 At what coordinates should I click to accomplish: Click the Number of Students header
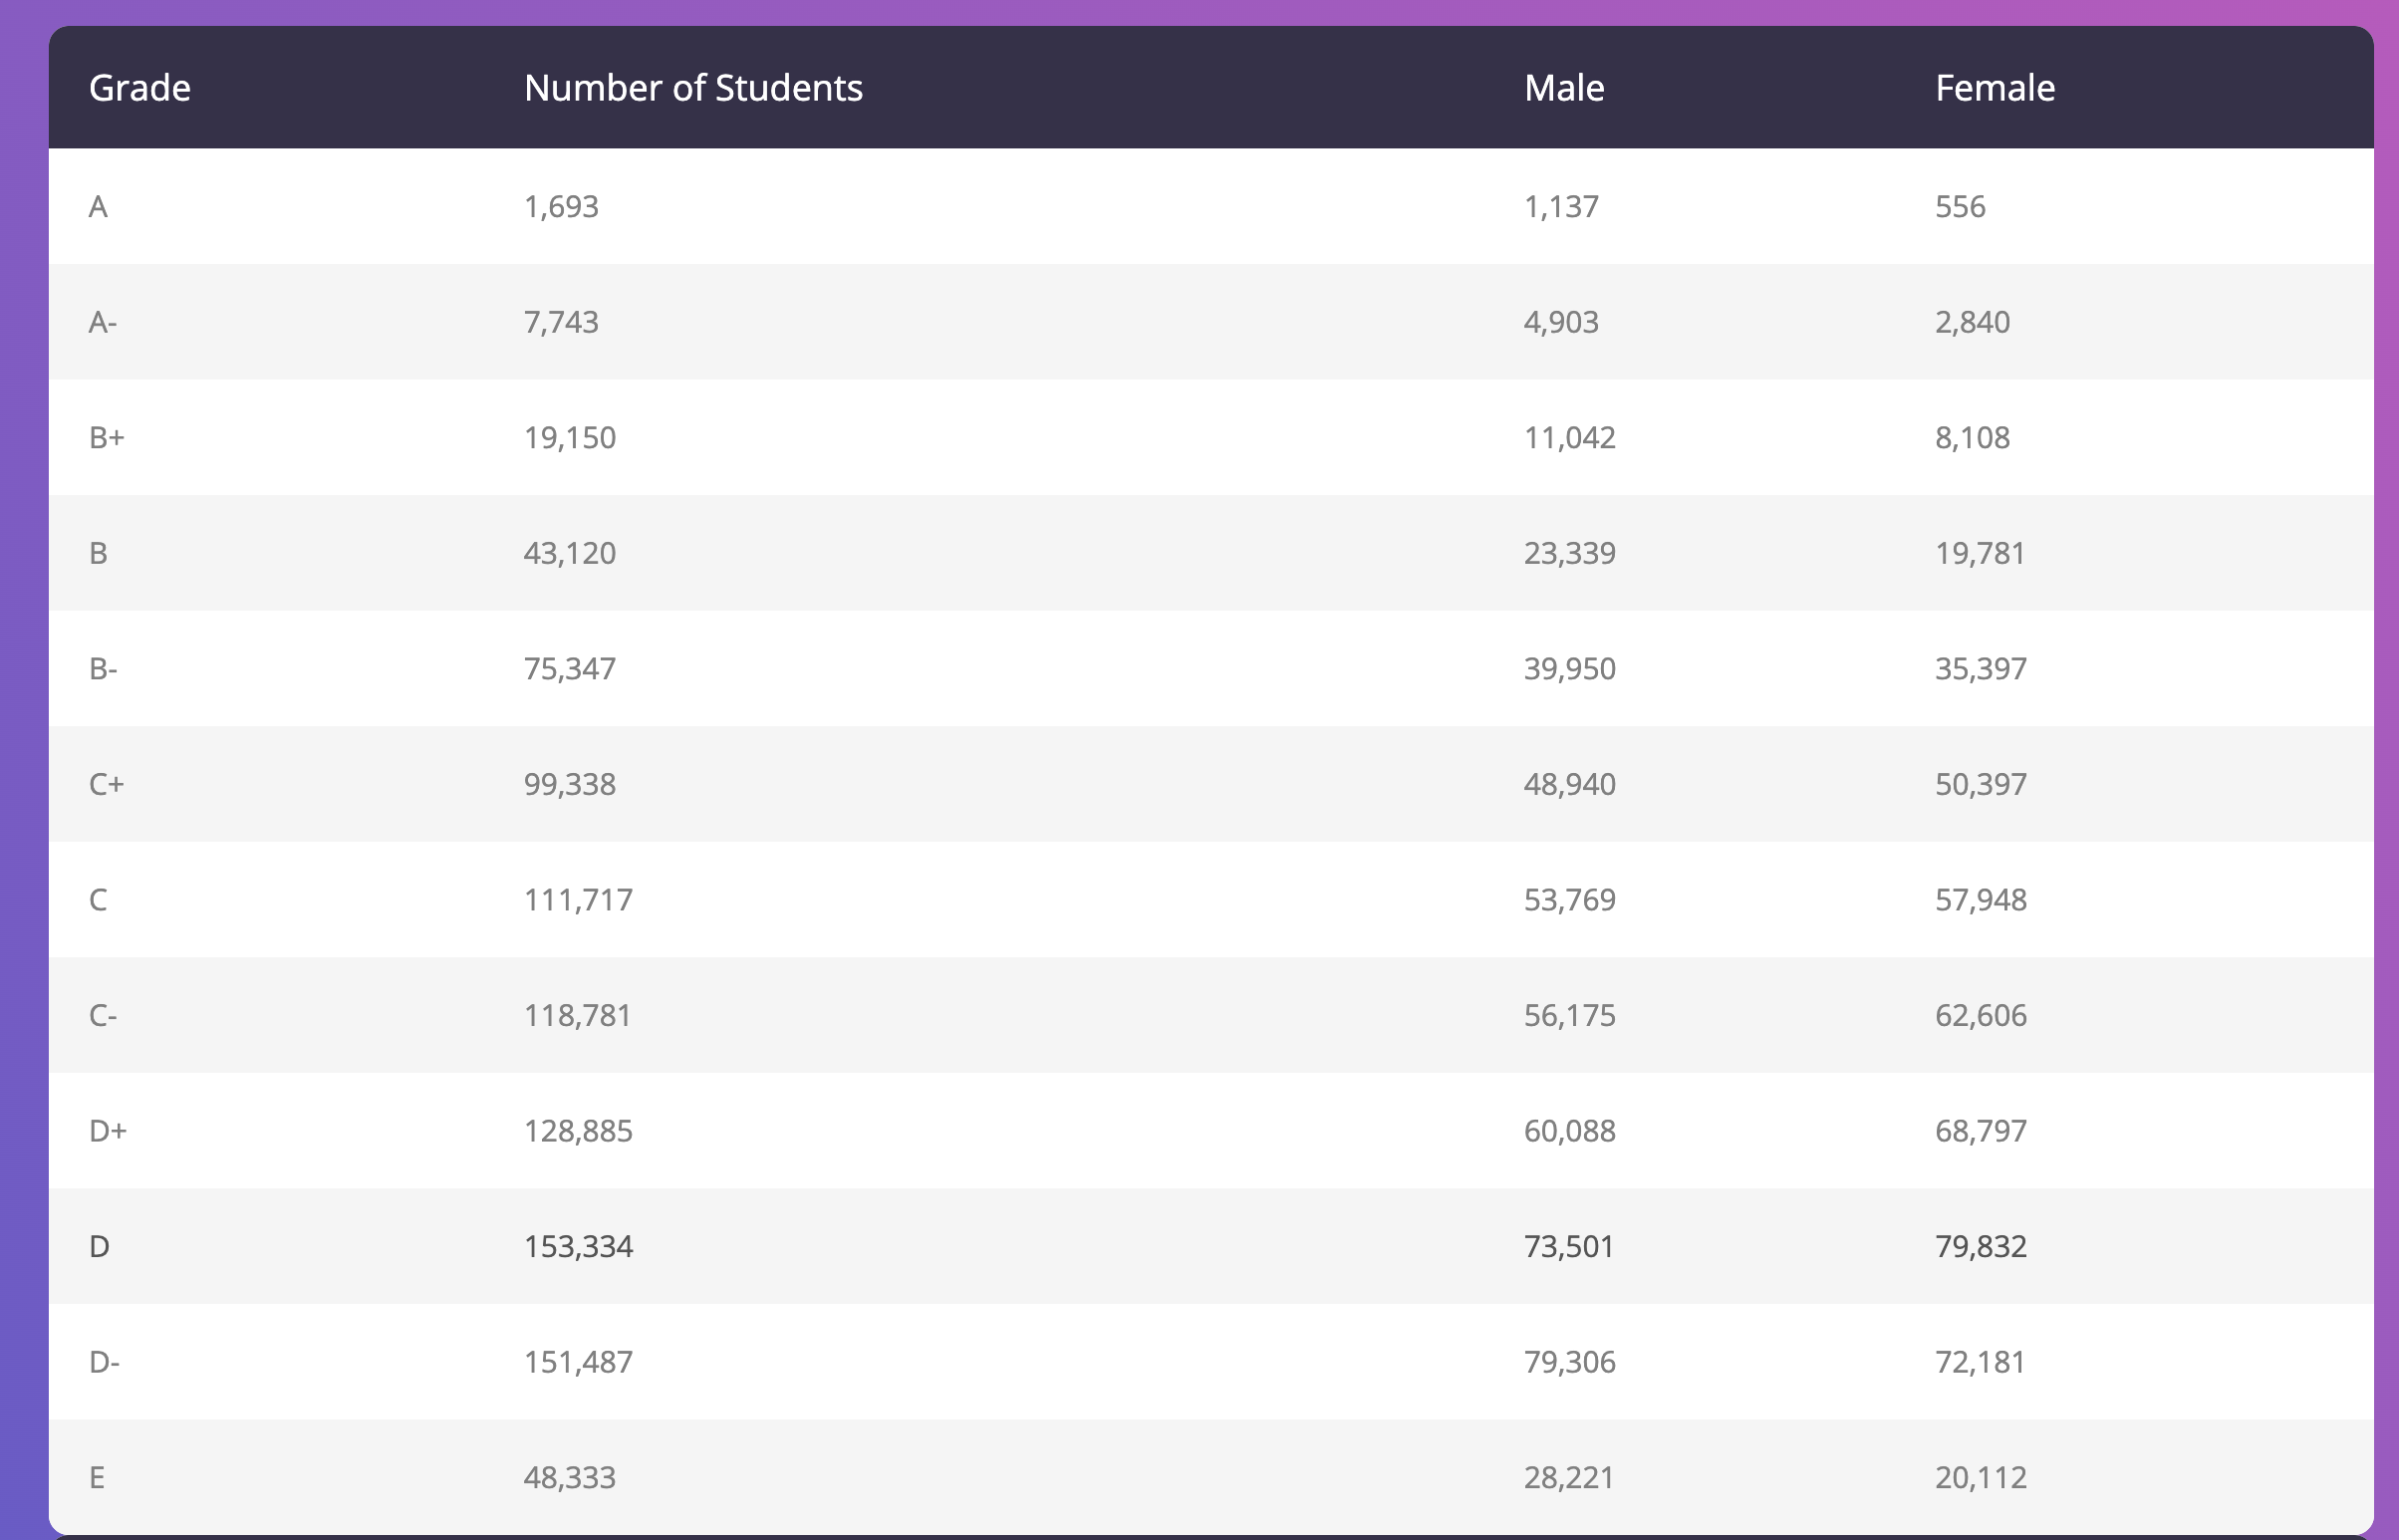point(693,88)
